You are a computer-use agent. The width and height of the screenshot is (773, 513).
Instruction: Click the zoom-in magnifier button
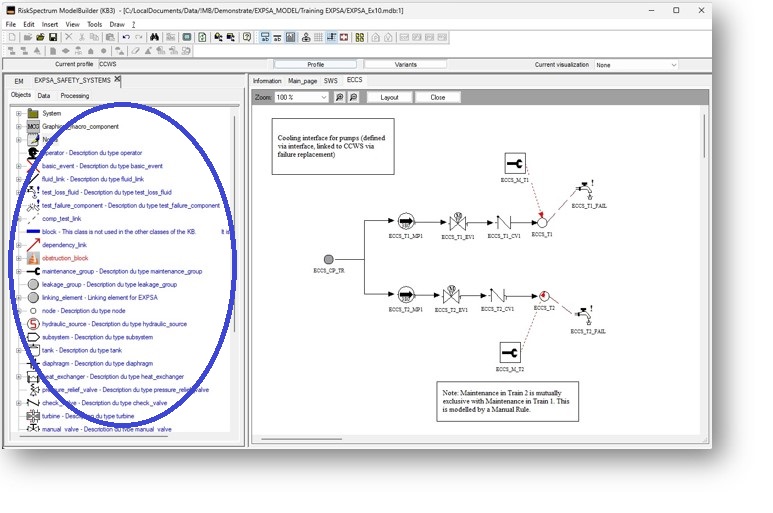tap(340, 98)
